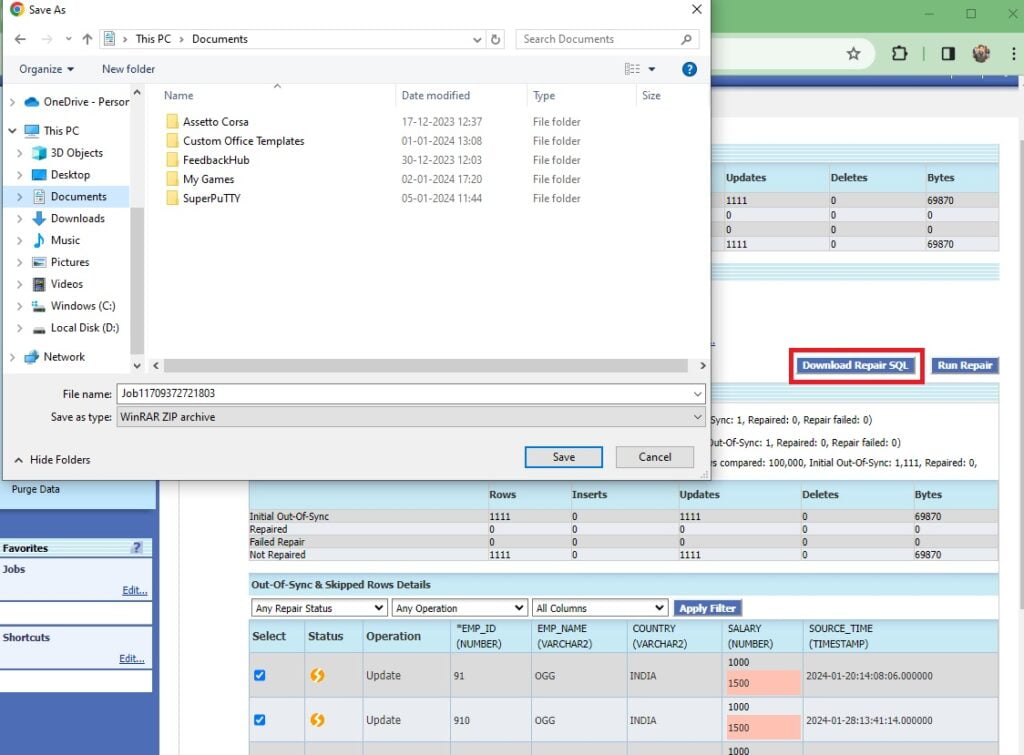Open the Organize menu
Image resolution: width=1024 pixels, height=755 pixels.
tap(45, 68)
